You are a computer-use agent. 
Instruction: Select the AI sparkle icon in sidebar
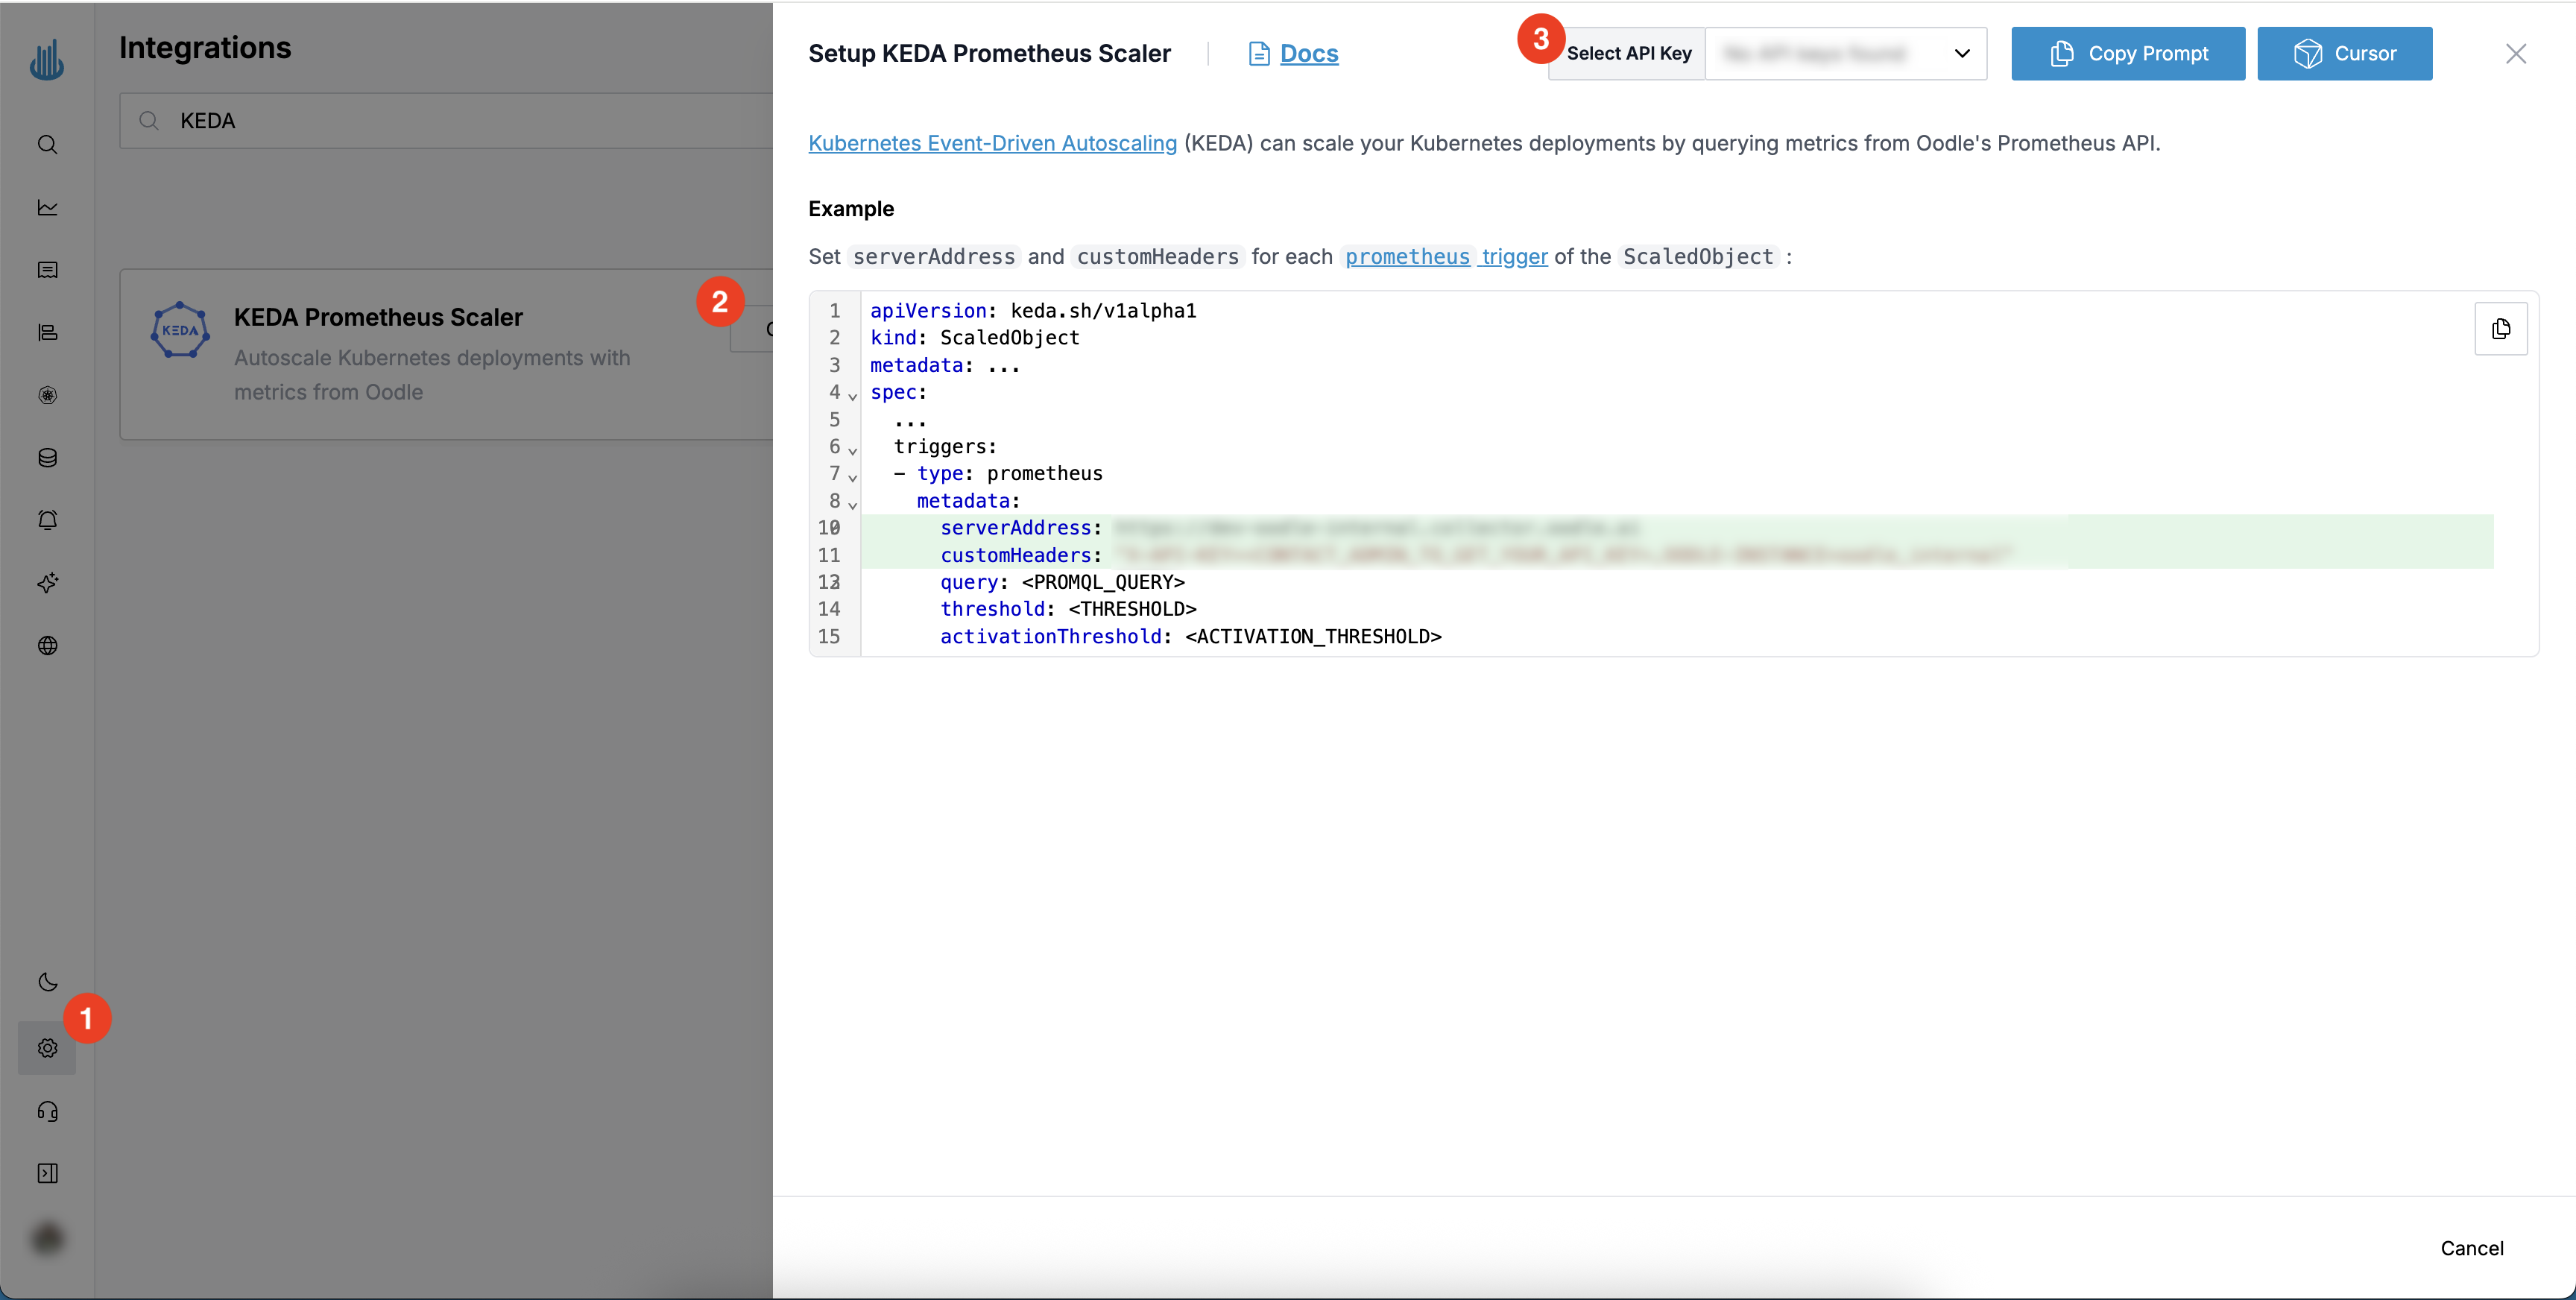coord(47,583)
